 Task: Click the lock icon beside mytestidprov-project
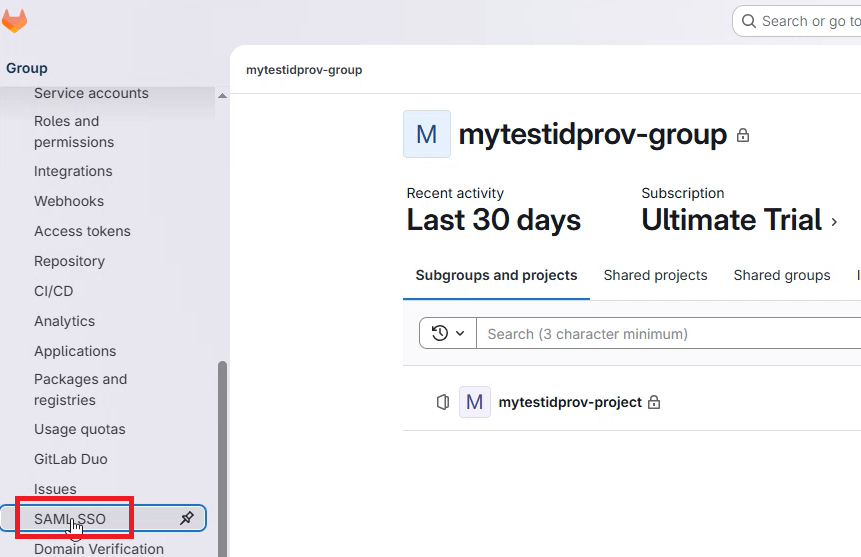(x=653, y=402)
